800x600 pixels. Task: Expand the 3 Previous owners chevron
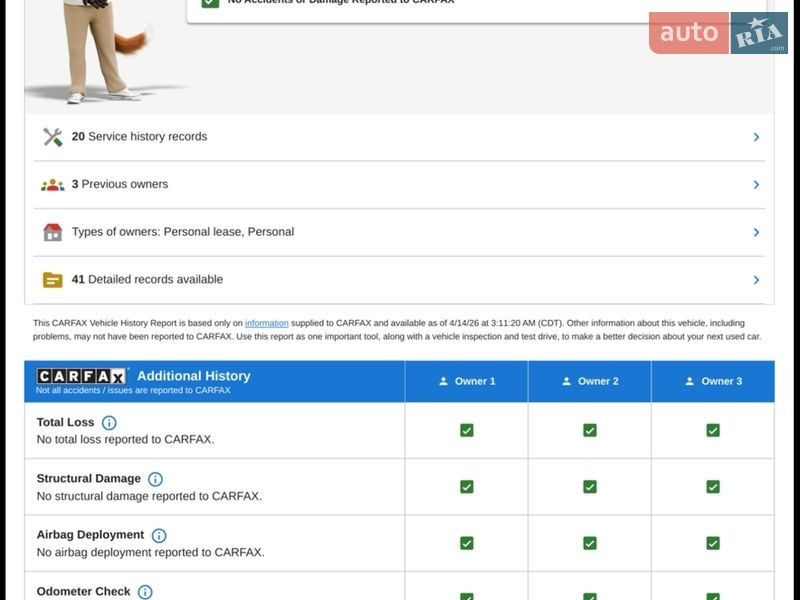(756, 185)
